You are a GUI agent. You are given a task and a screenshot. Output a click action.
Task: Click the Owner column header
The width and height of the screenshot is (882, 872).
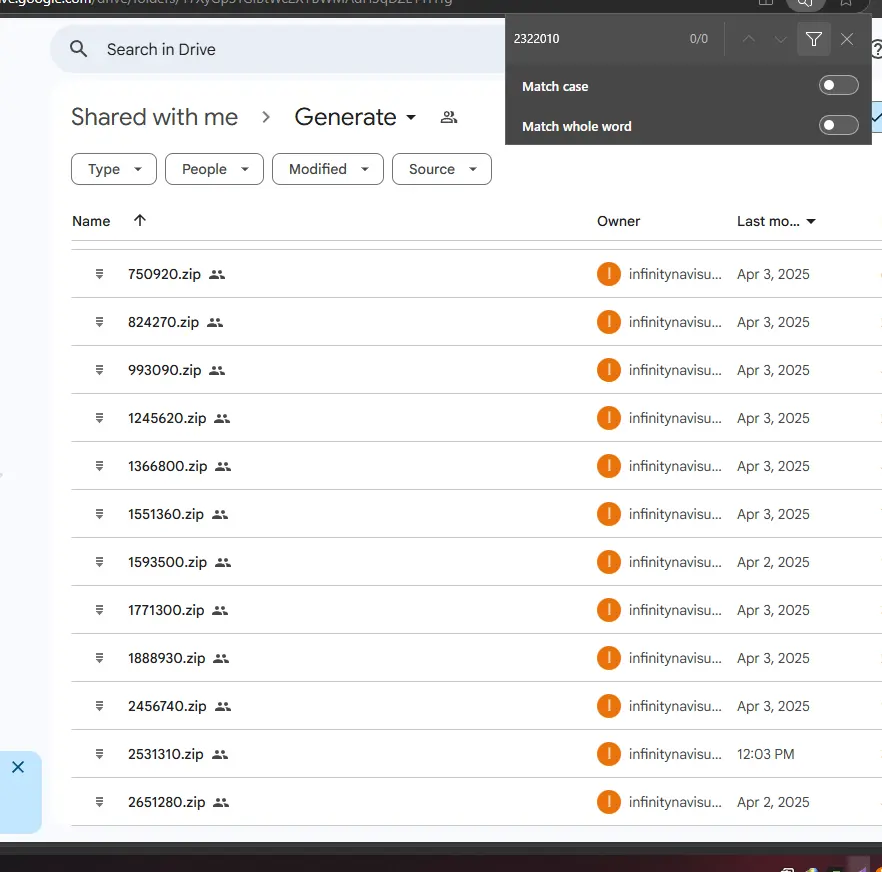click(618, 221)
